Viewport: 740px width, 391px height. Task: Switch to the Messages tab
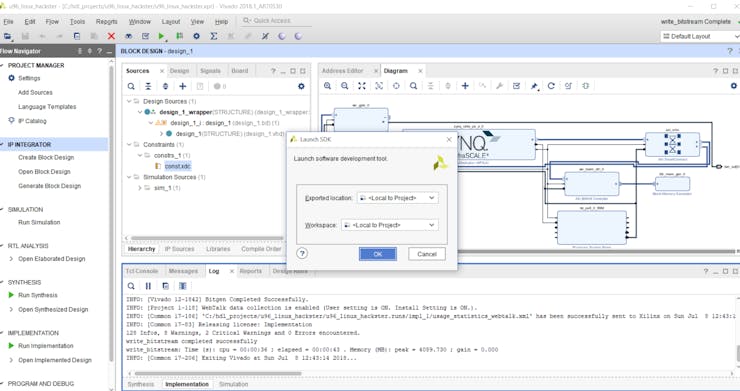coord(183,271)
